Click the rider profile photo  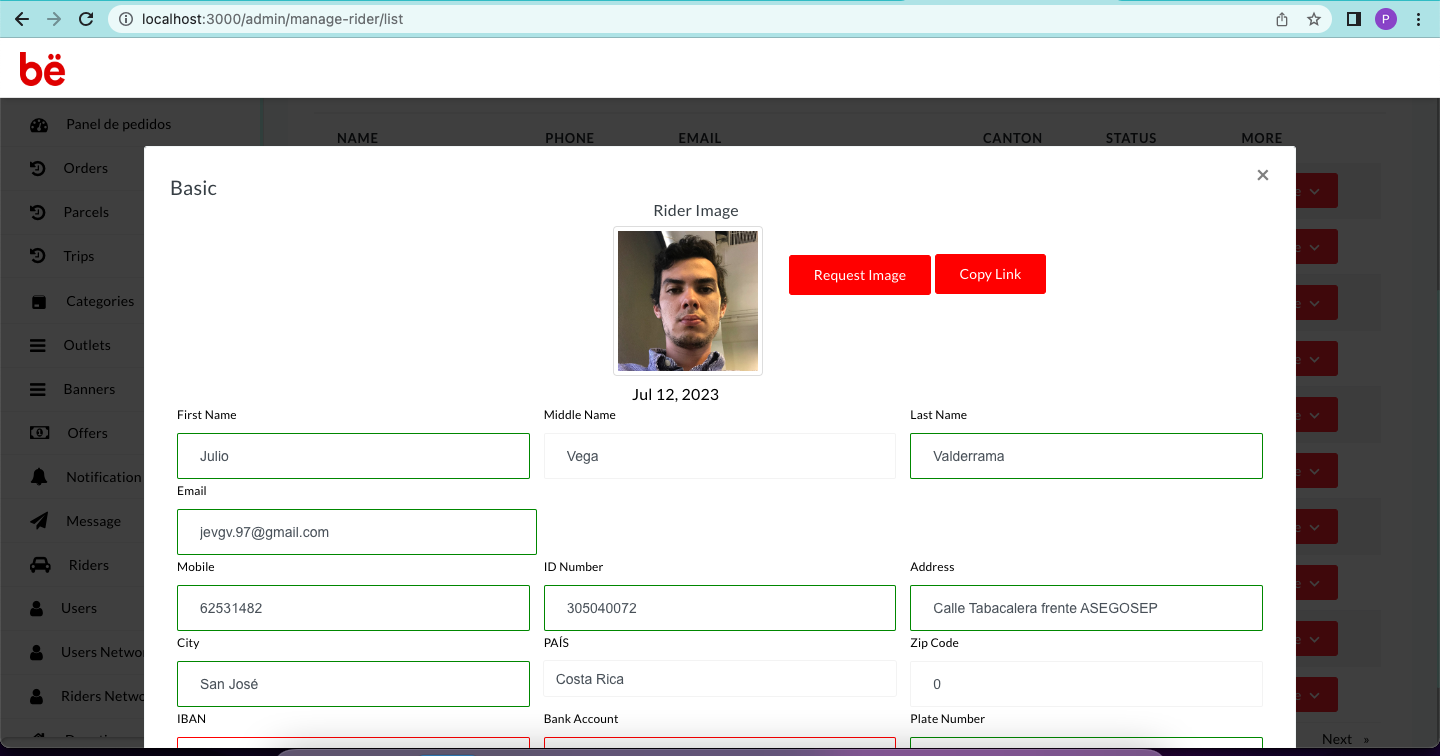tap(688, 301)
